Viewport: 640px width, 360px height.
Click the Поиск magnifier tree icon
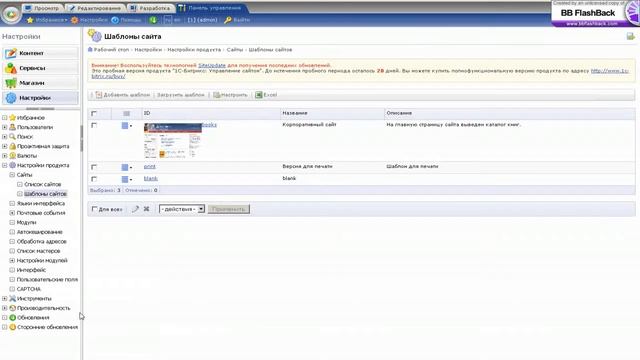click(13, 136)
